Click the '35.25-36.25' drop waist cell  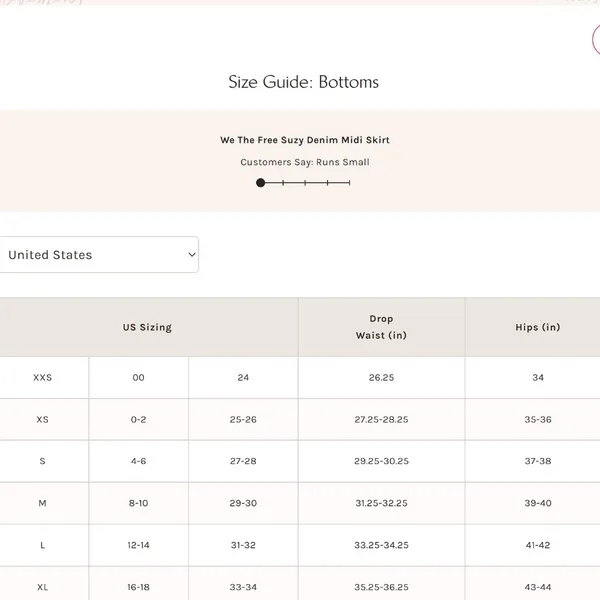coord(382,584)
